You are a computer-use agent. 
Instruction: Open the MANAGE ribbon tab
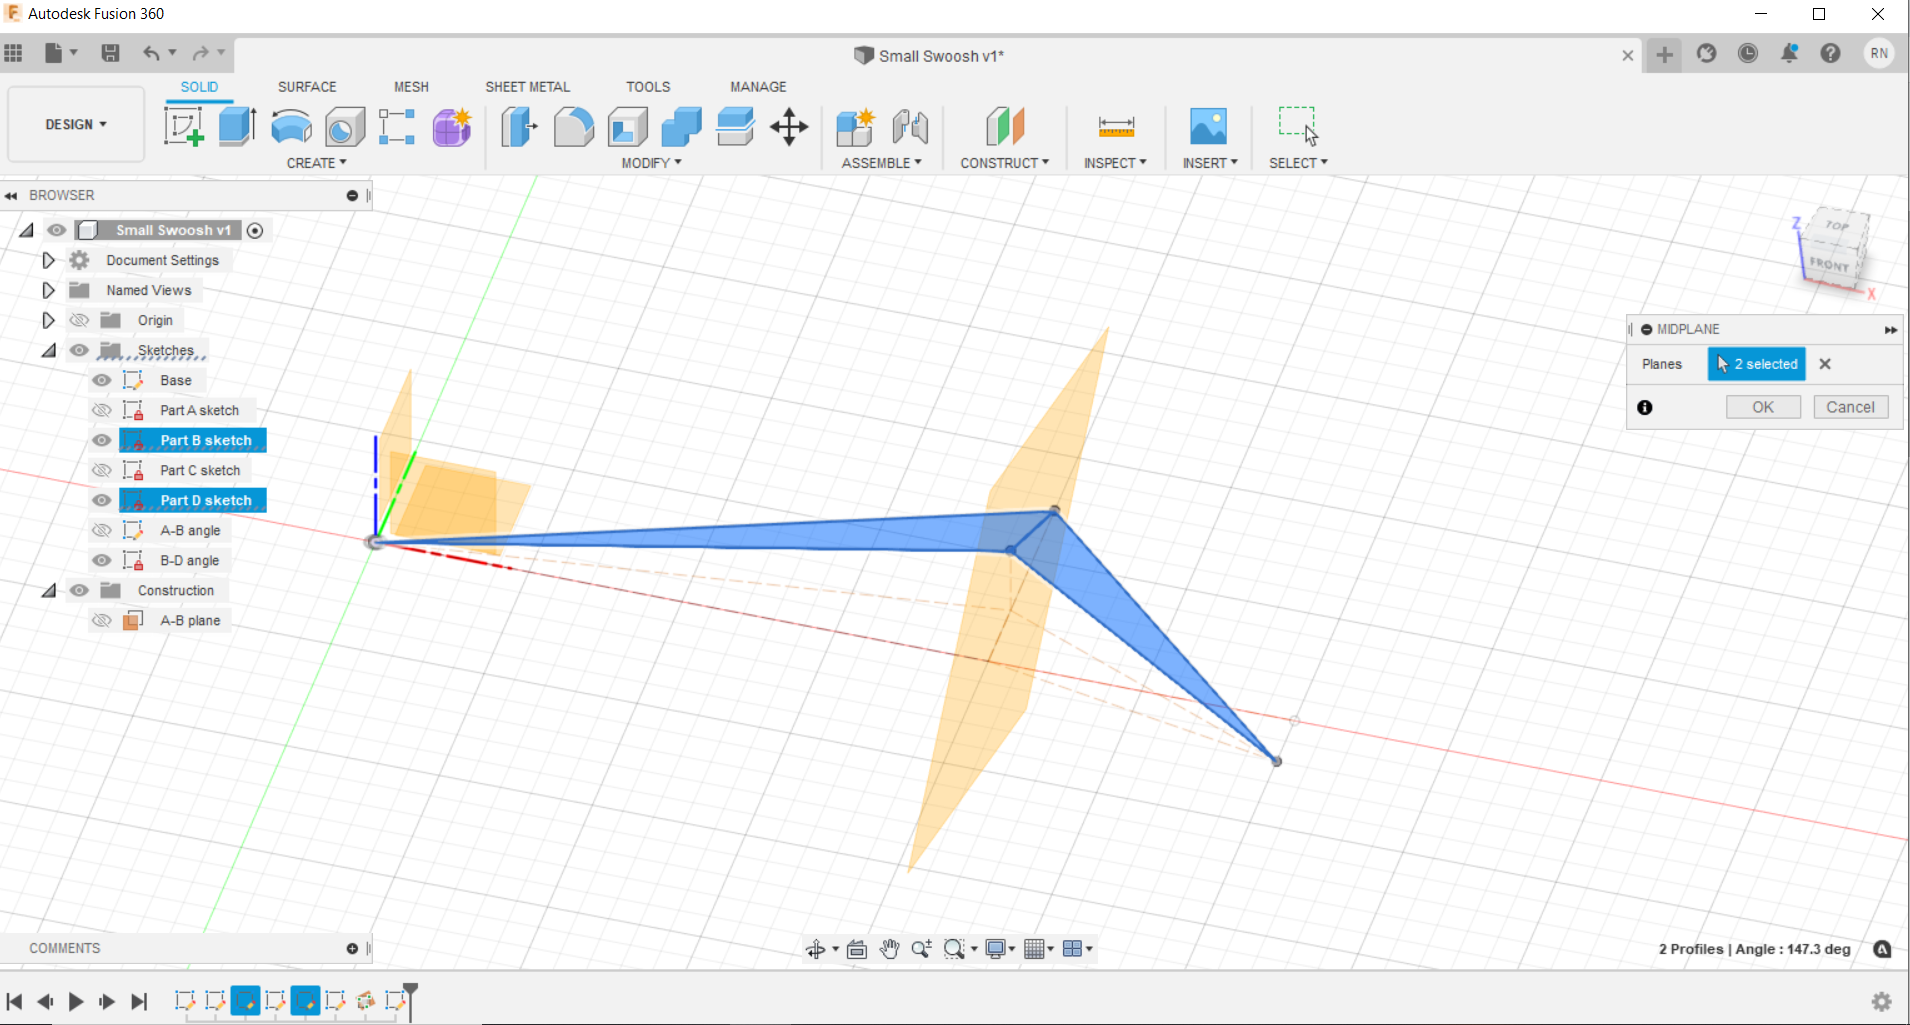757,87
